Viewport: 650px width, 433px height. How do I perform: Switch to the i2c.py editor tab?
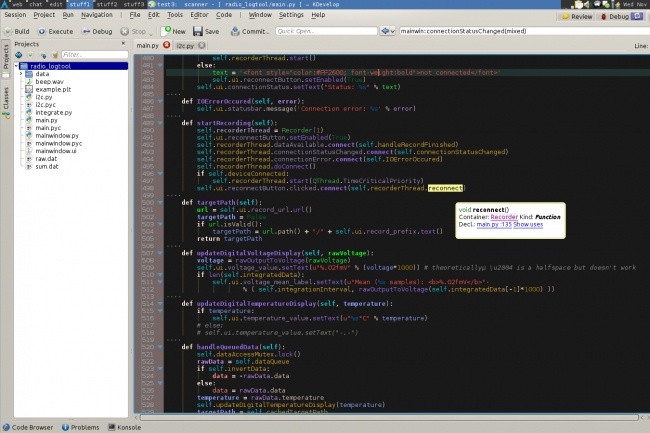point(185,46)
